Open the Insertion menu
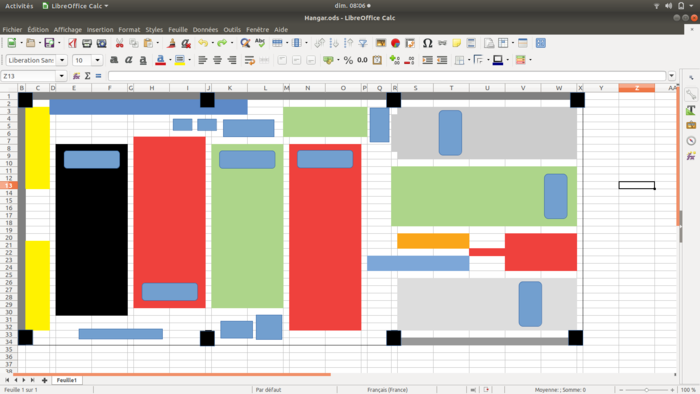This screenshot has width=700, height=394. click(x=100, y=29)
